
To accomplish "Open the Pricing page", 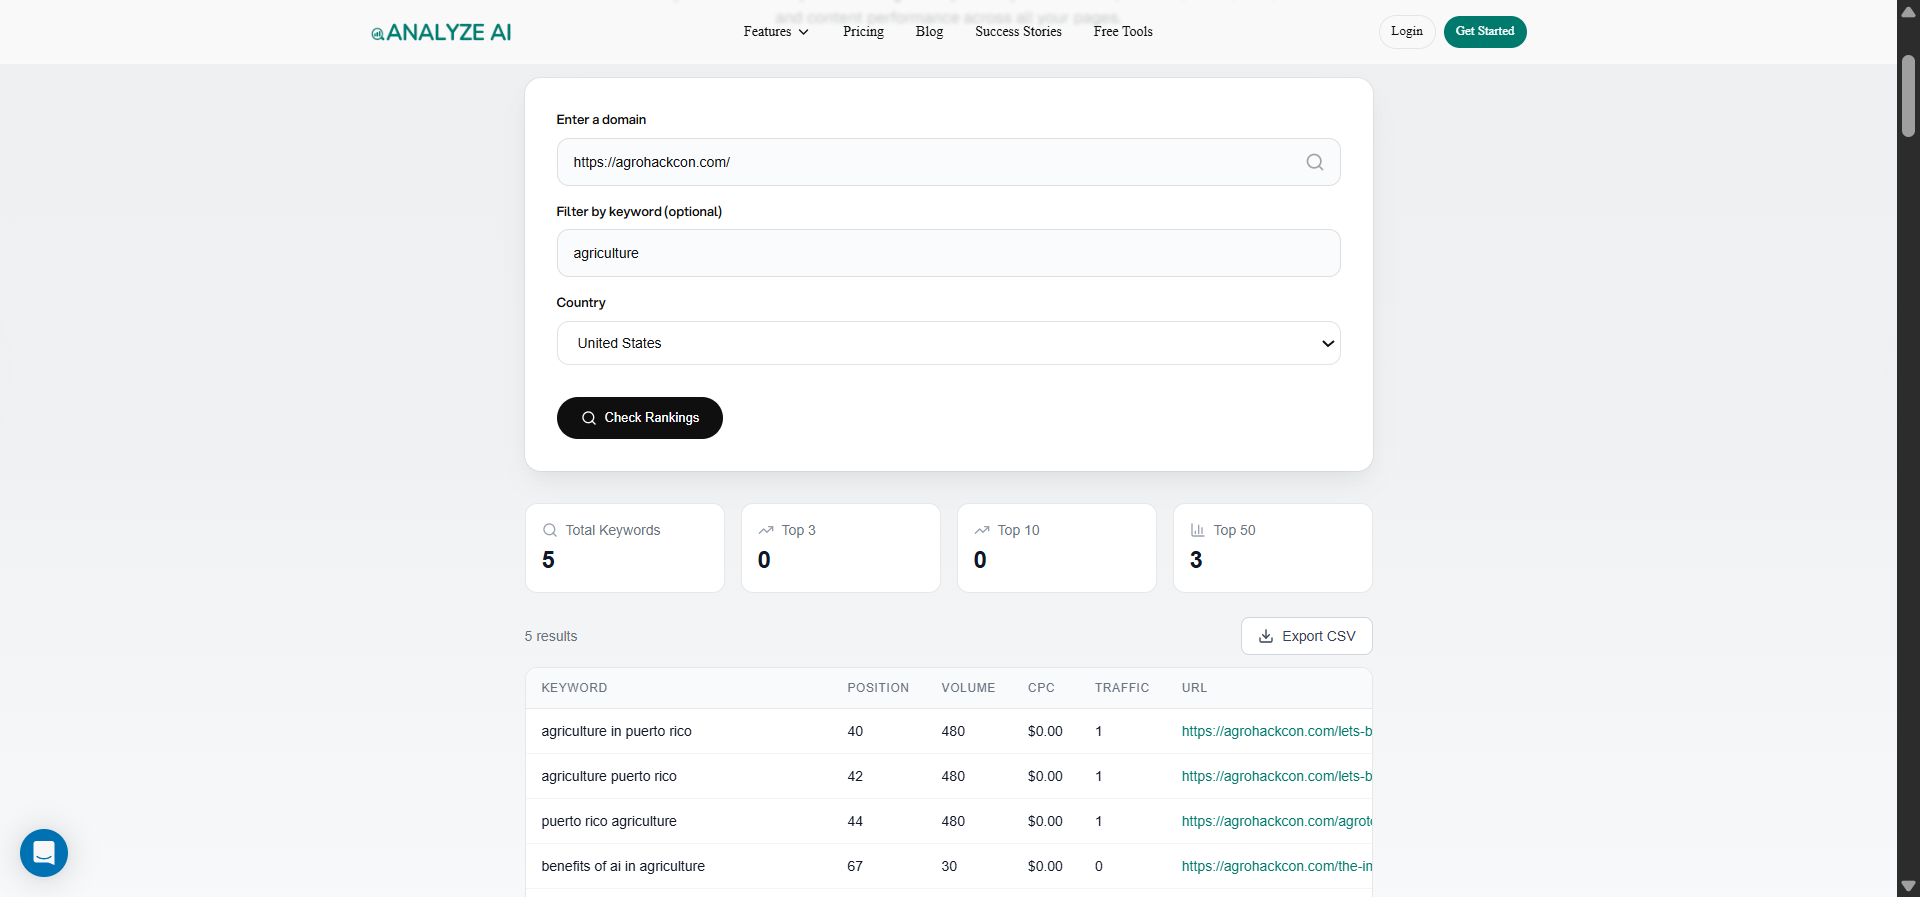I will [x=863, y=32].
